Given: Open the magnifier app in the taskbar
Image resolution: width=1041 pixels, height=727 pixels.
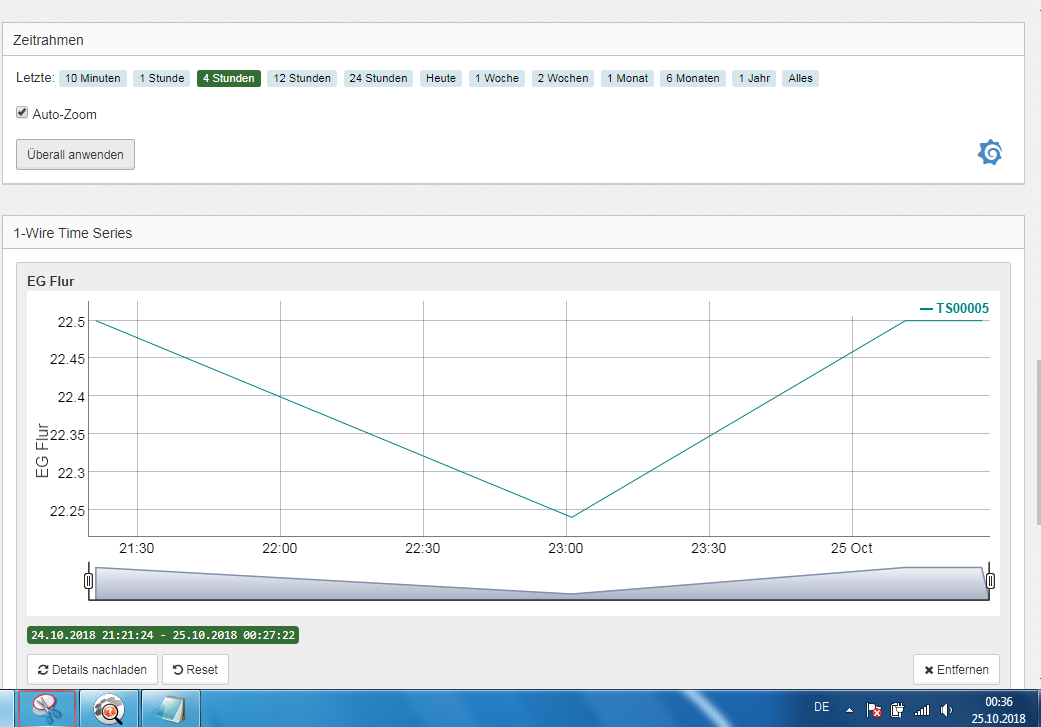Looking at the screenshot, I should point(109,709).
